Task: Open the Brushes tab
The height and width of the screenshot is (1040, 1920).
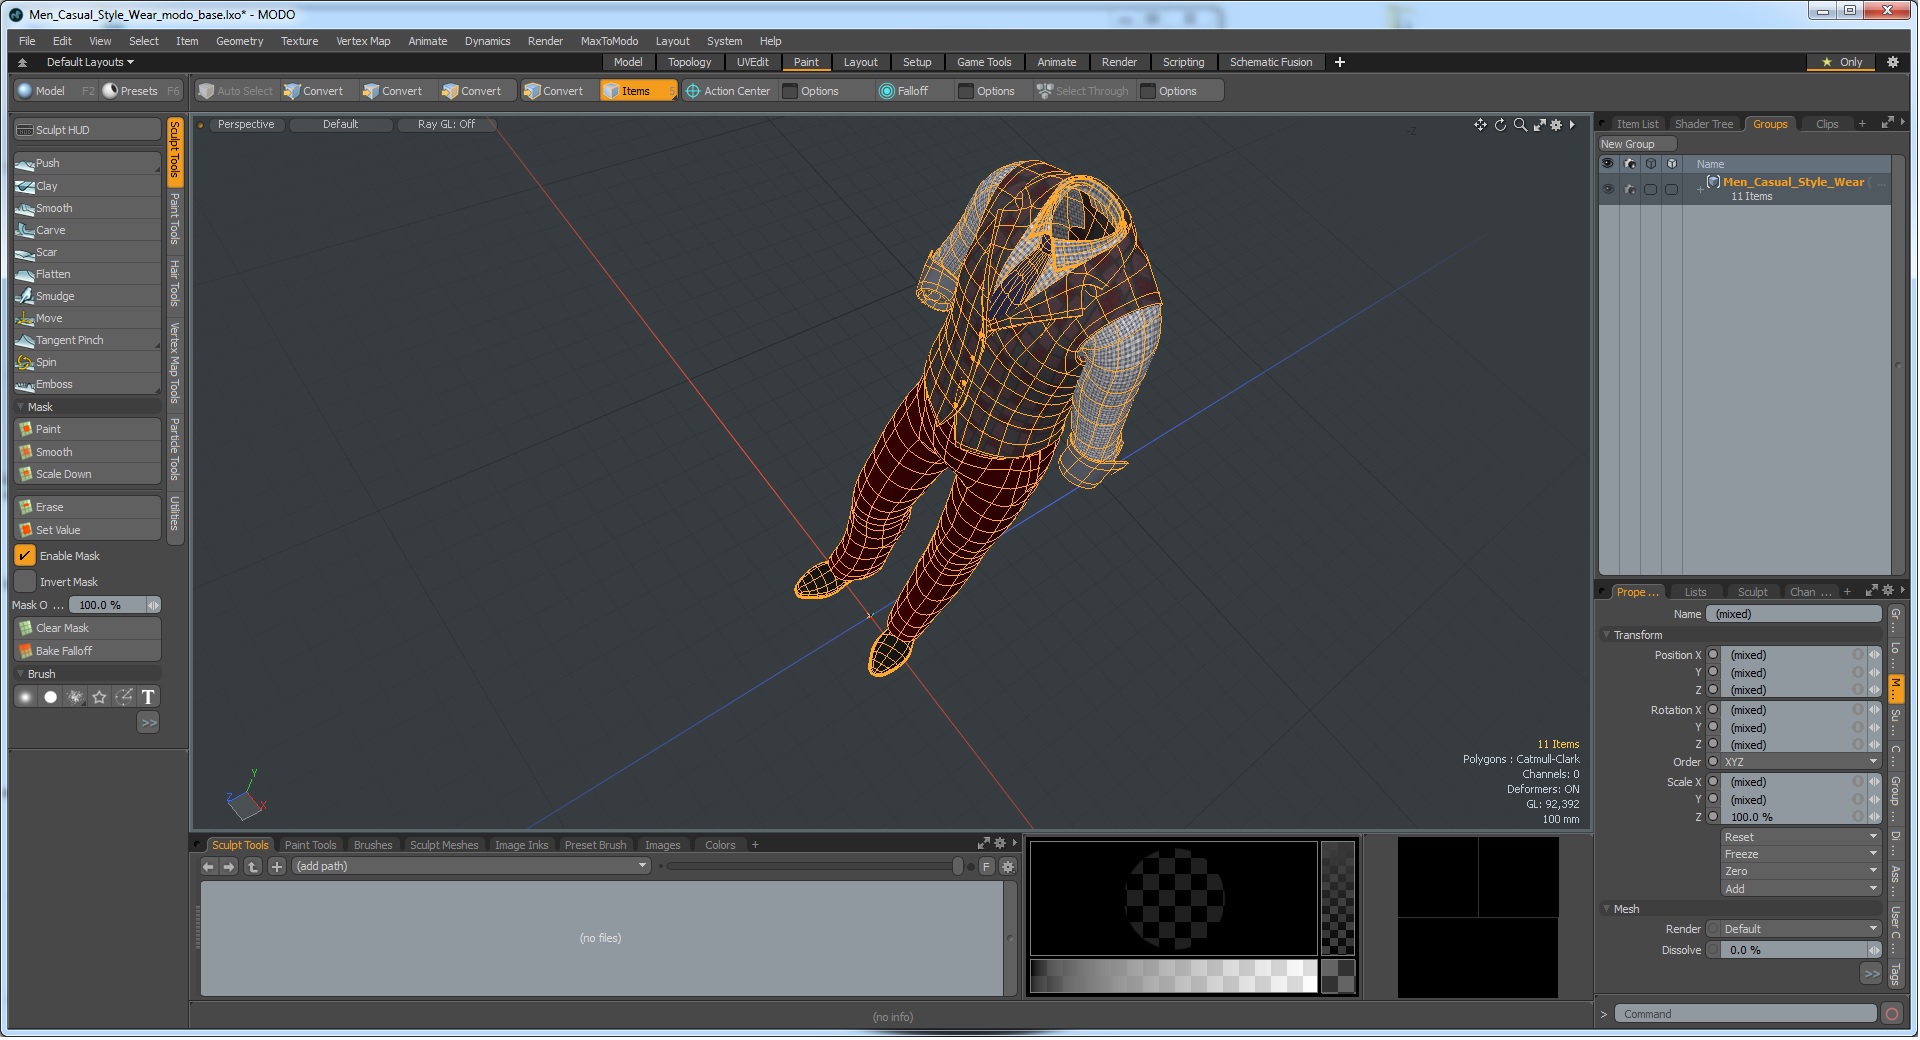Action: click(373, 845)
